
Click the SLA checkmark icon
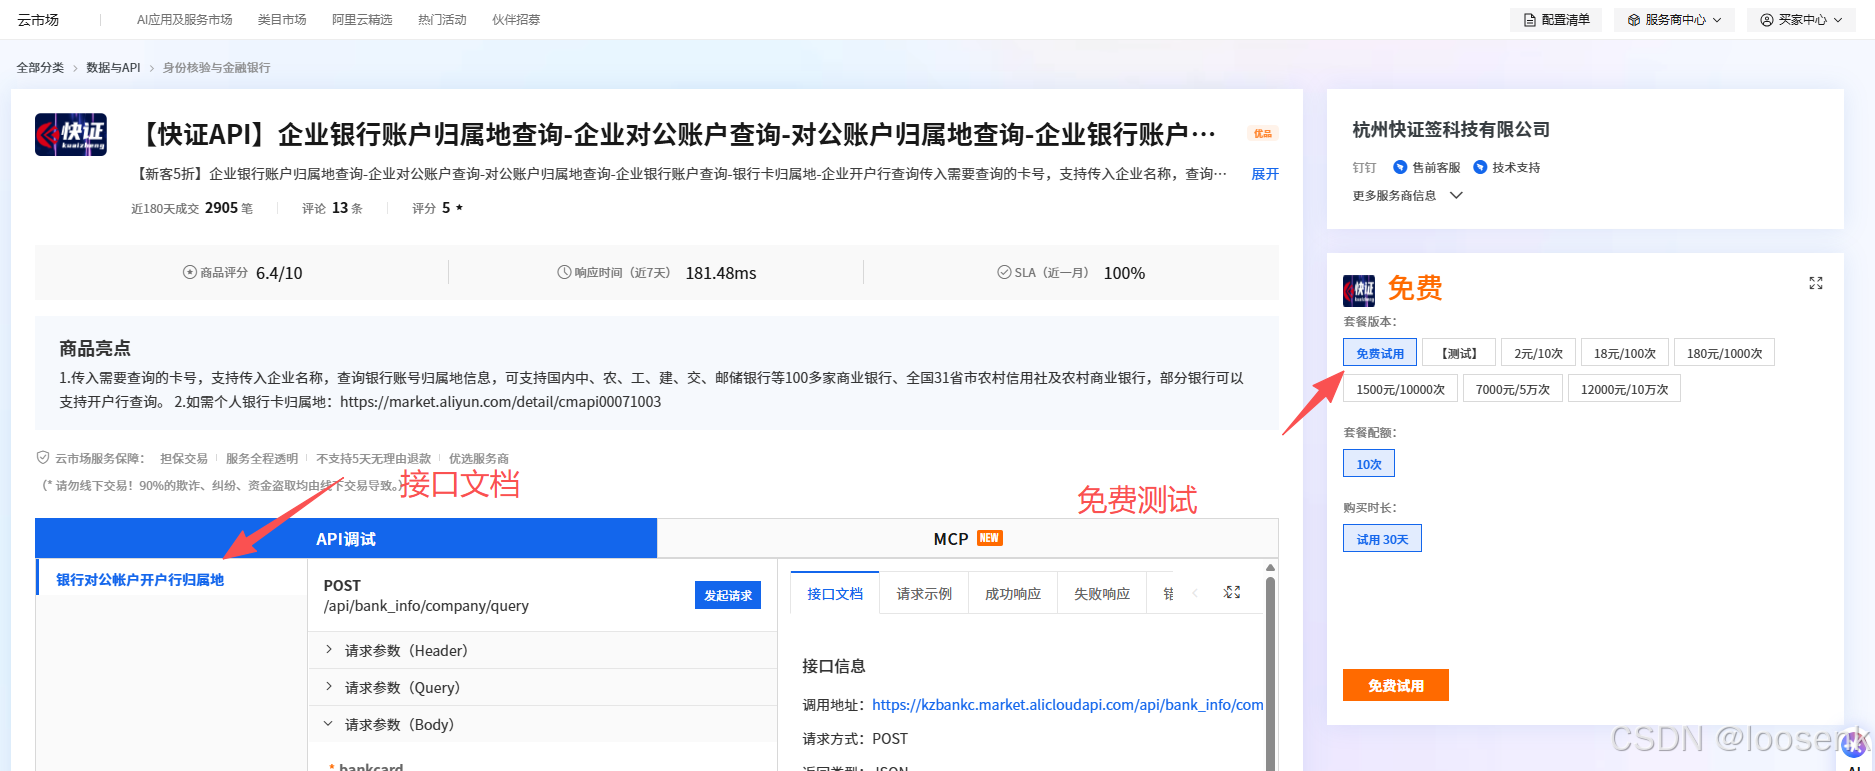(1004, 272)
